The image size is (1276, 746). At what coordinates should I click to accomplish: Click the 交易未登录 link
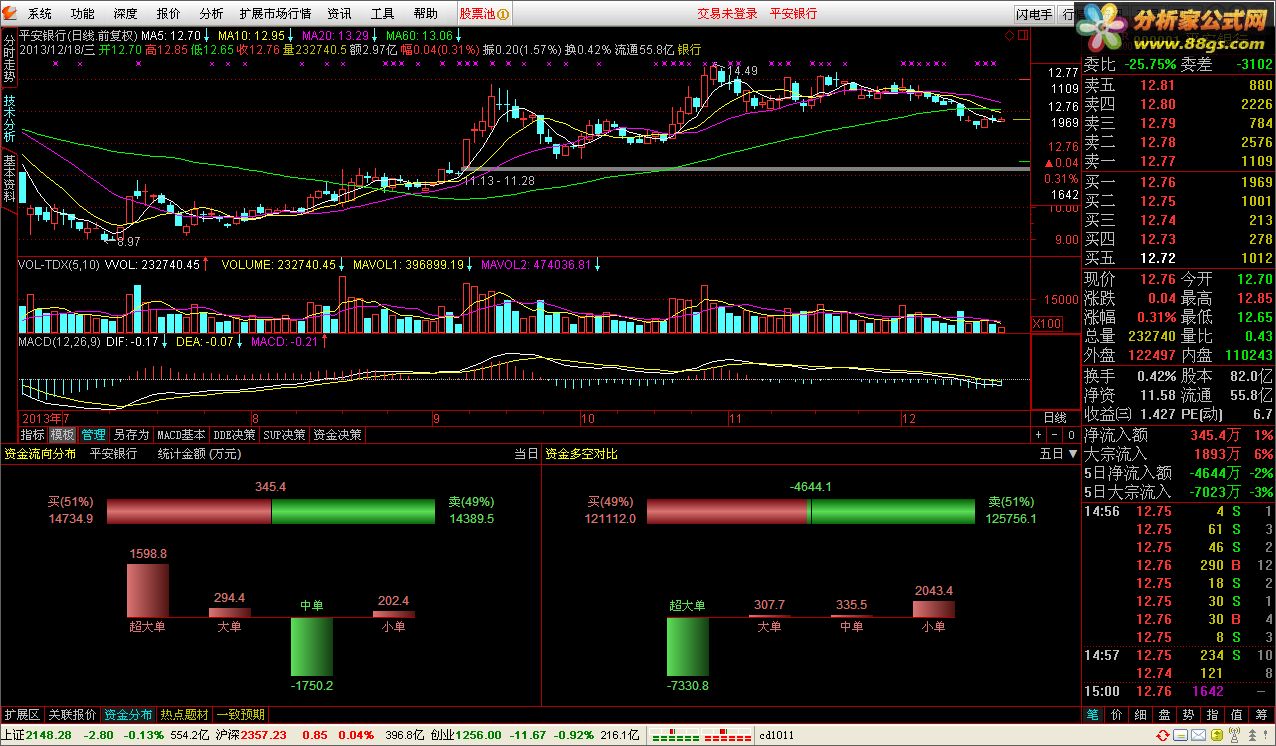tap(727, 14)
